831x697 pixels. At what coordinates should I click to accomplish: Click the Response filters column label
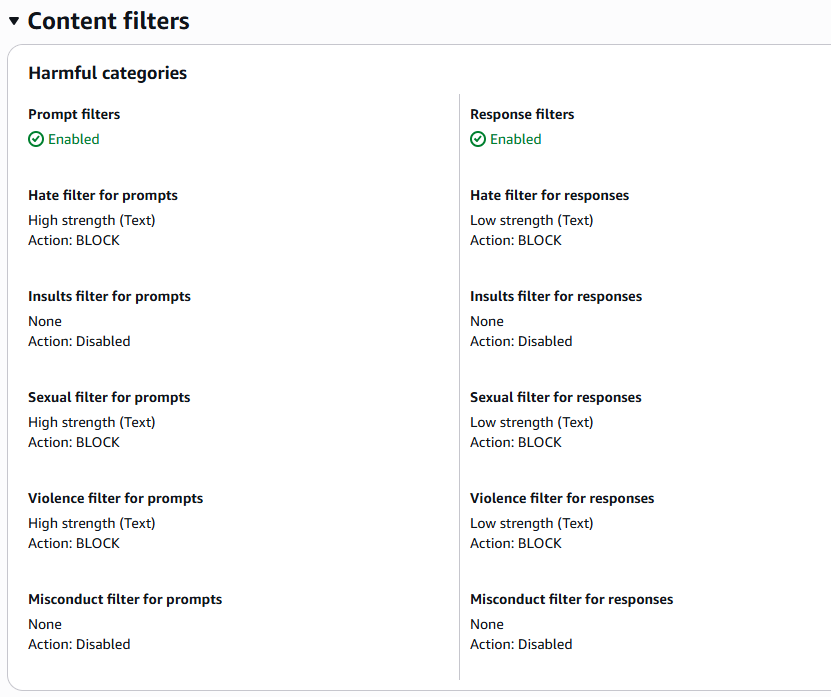coord(521,114)
